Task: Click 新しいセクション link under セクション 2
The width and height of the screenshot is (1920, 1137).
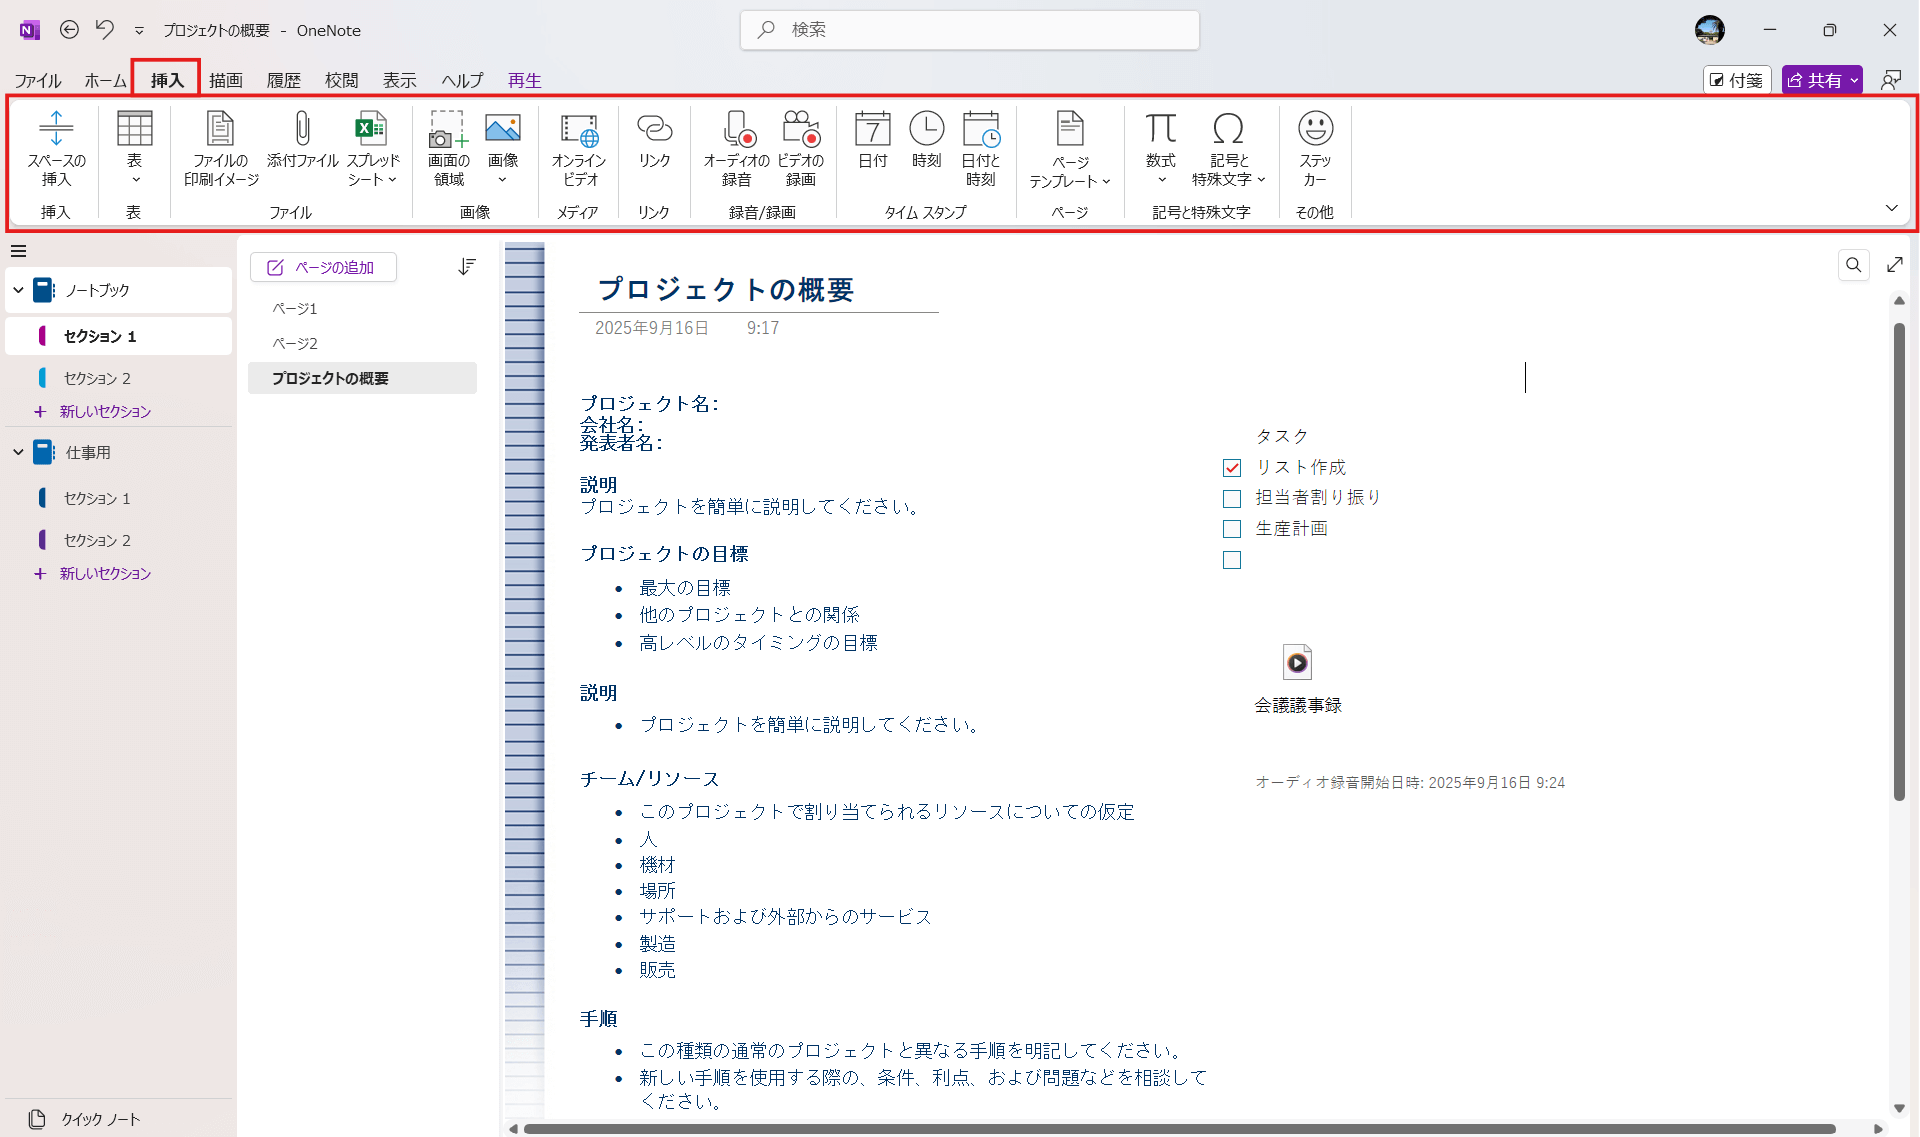Action: coord(105,411)
